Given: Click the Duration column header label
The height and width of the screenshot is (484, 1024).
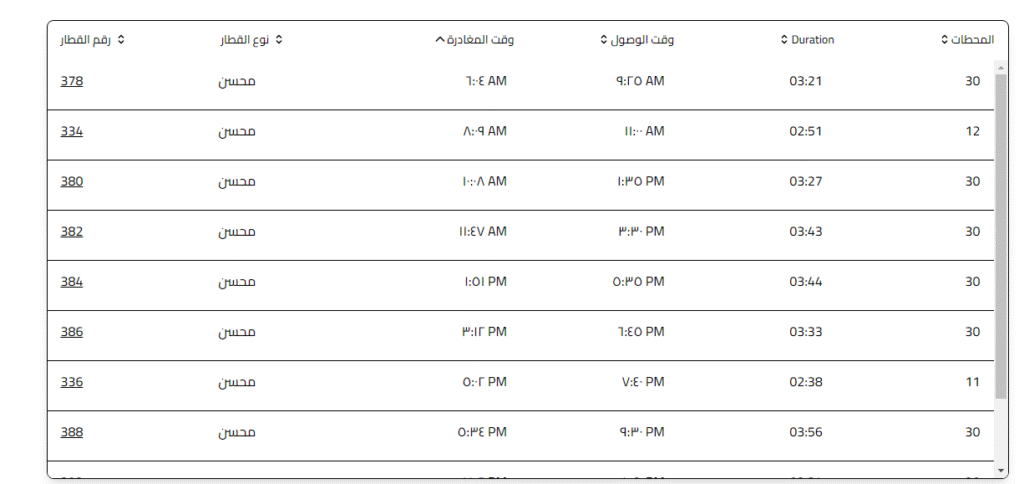Looking at the screenshot, I should (812, 40).
